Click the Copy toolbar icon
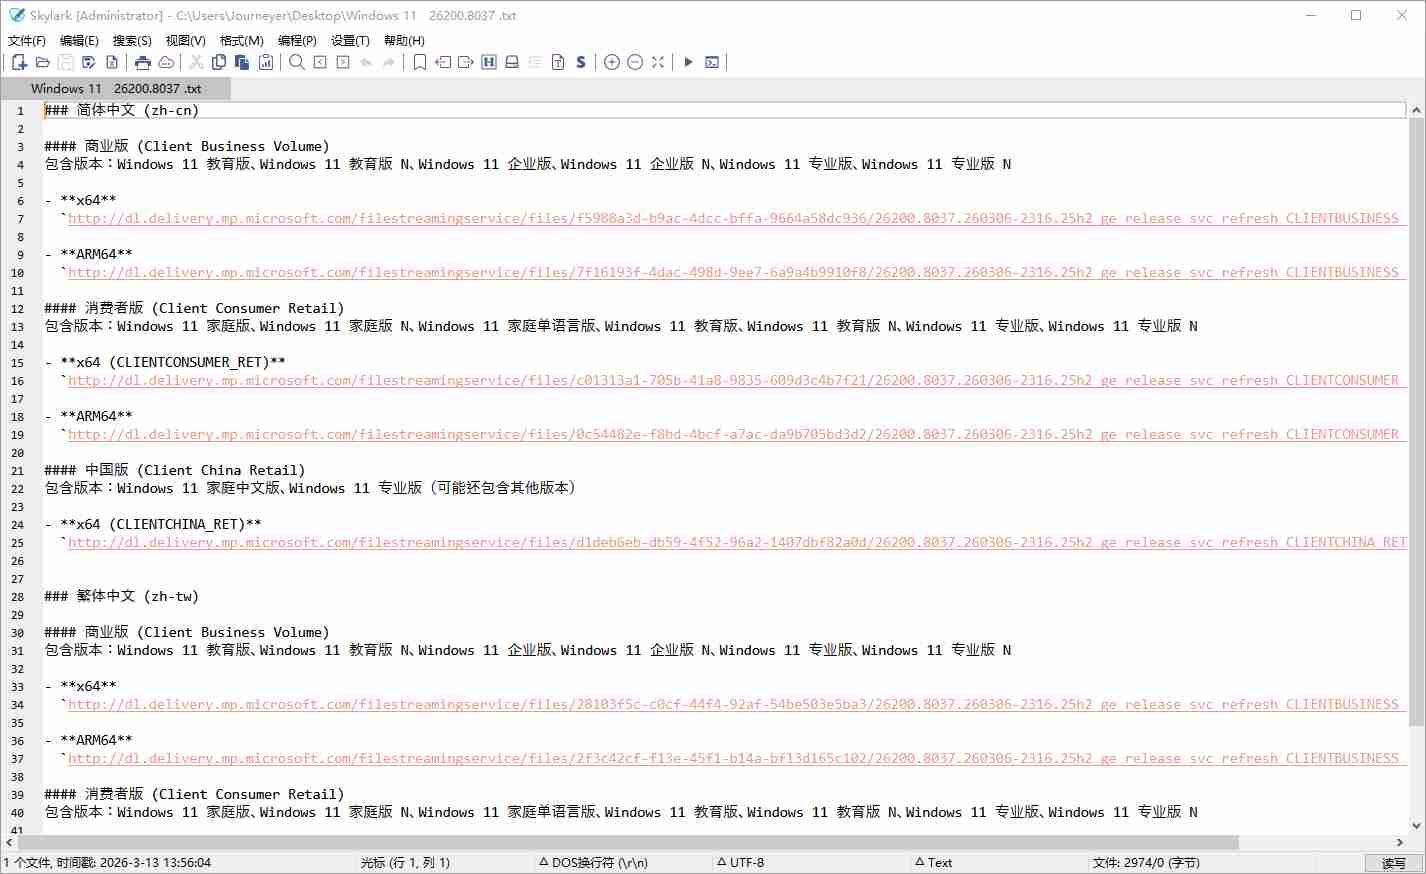 pyautogui.click(x=219, y=62)
